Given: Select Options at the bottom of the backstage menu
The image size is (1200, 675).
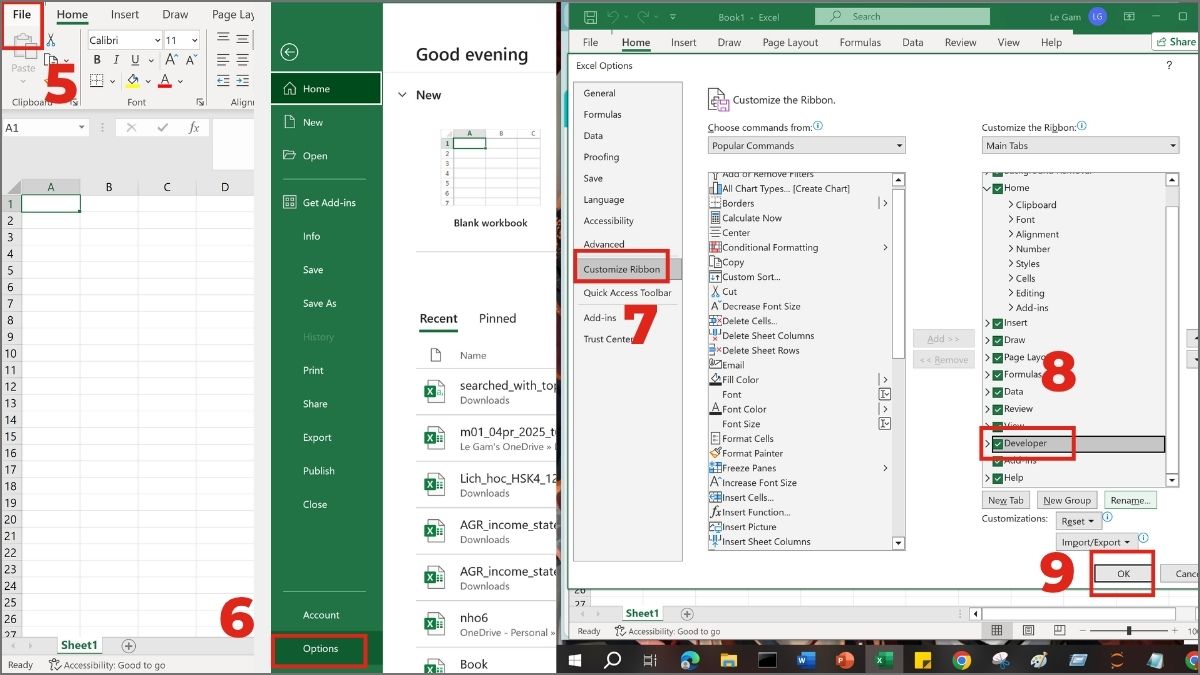Looking at the screenshot, I should point(321,649).
